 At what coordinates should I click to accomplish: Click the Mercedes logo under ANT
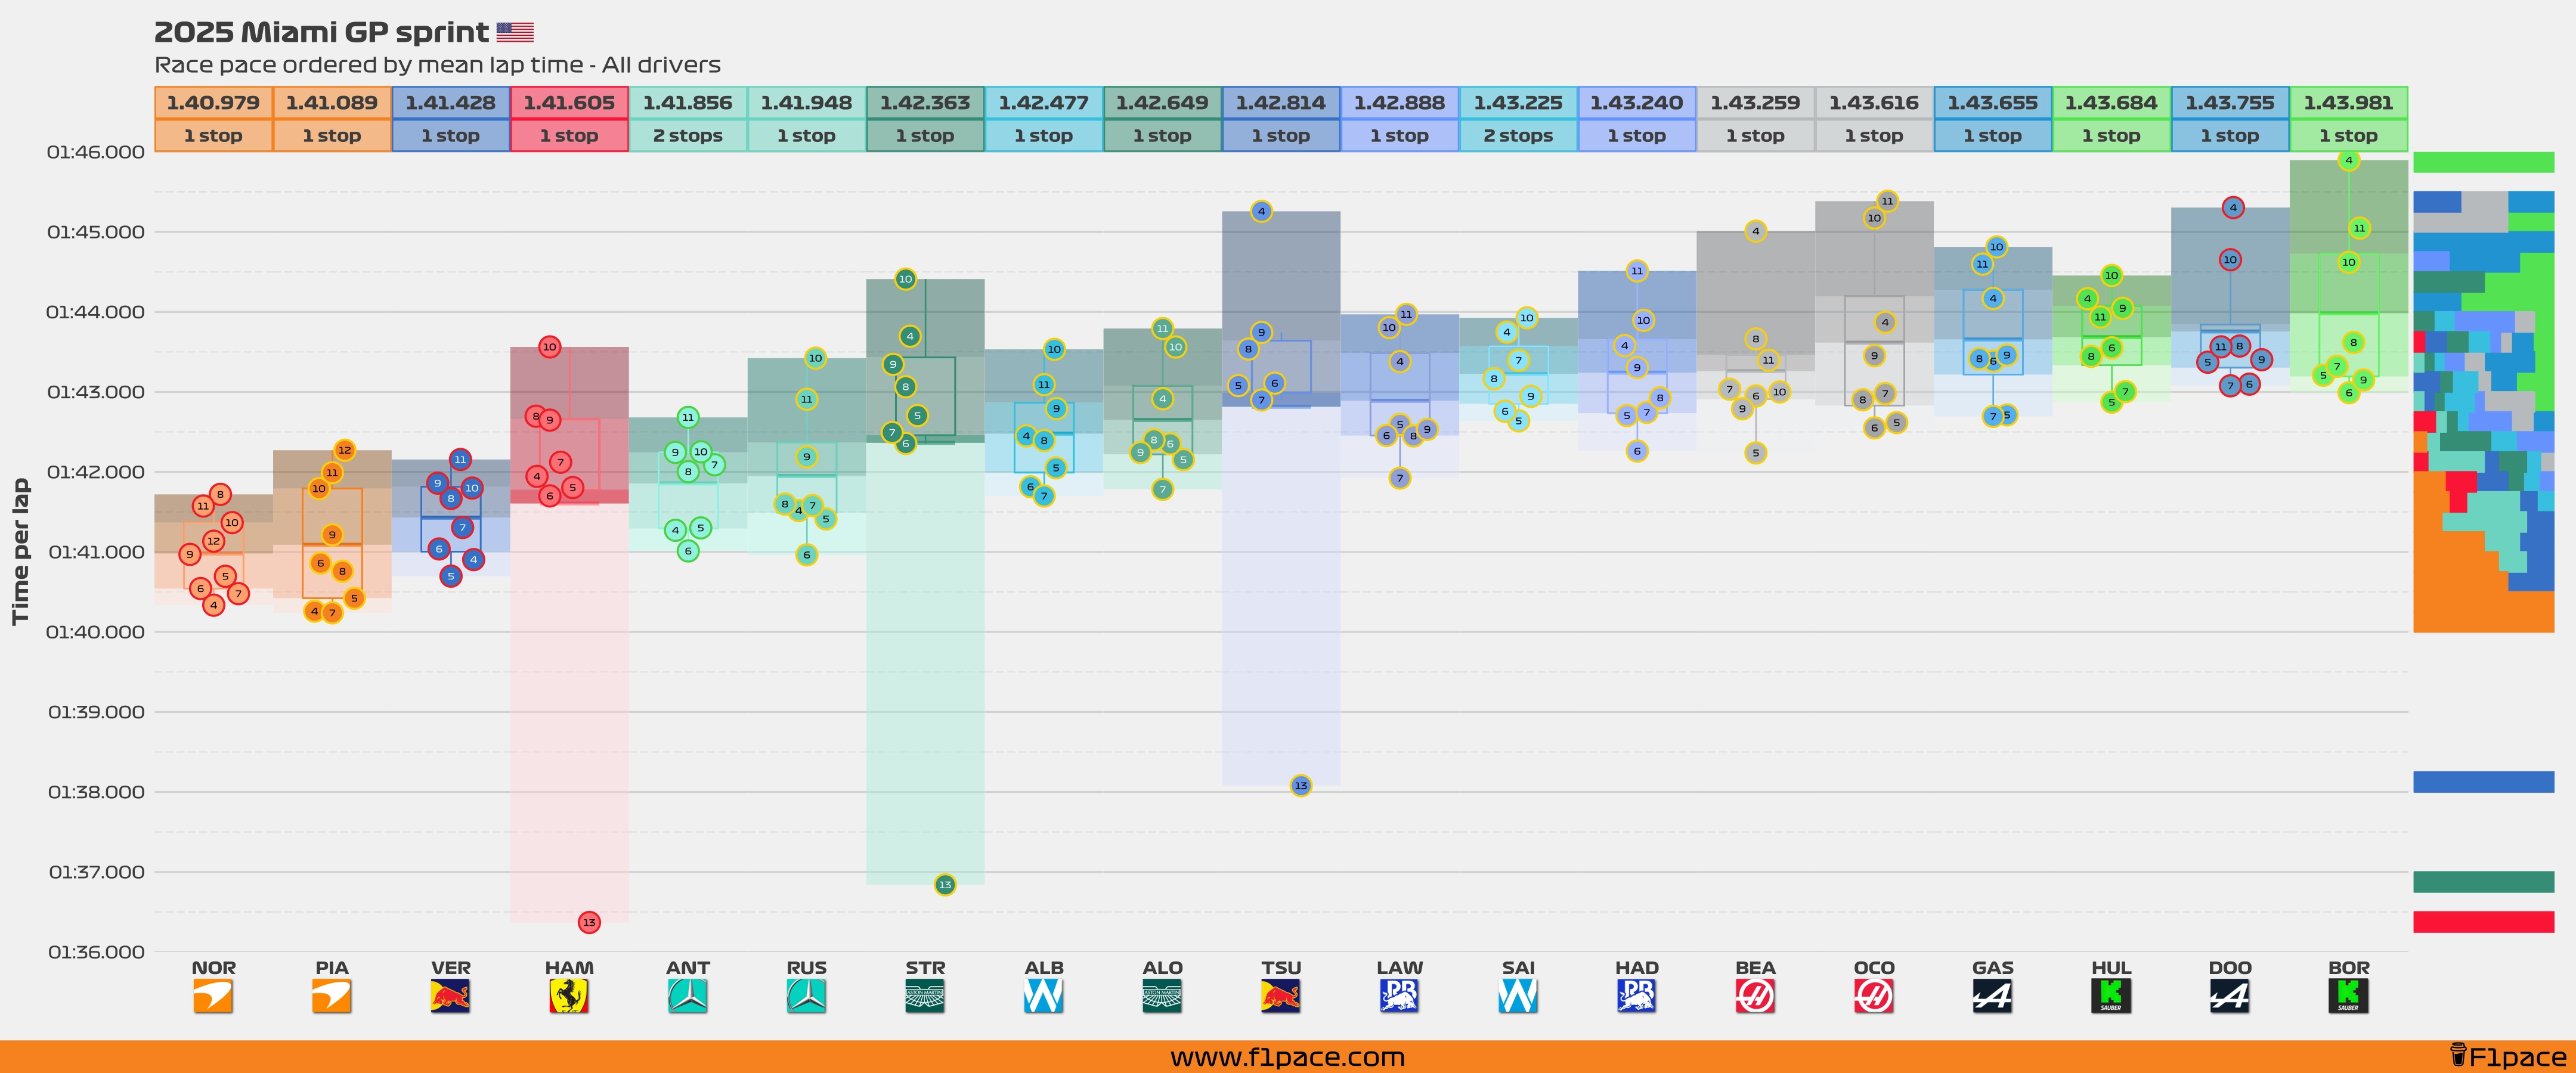[x=688, y=996]
